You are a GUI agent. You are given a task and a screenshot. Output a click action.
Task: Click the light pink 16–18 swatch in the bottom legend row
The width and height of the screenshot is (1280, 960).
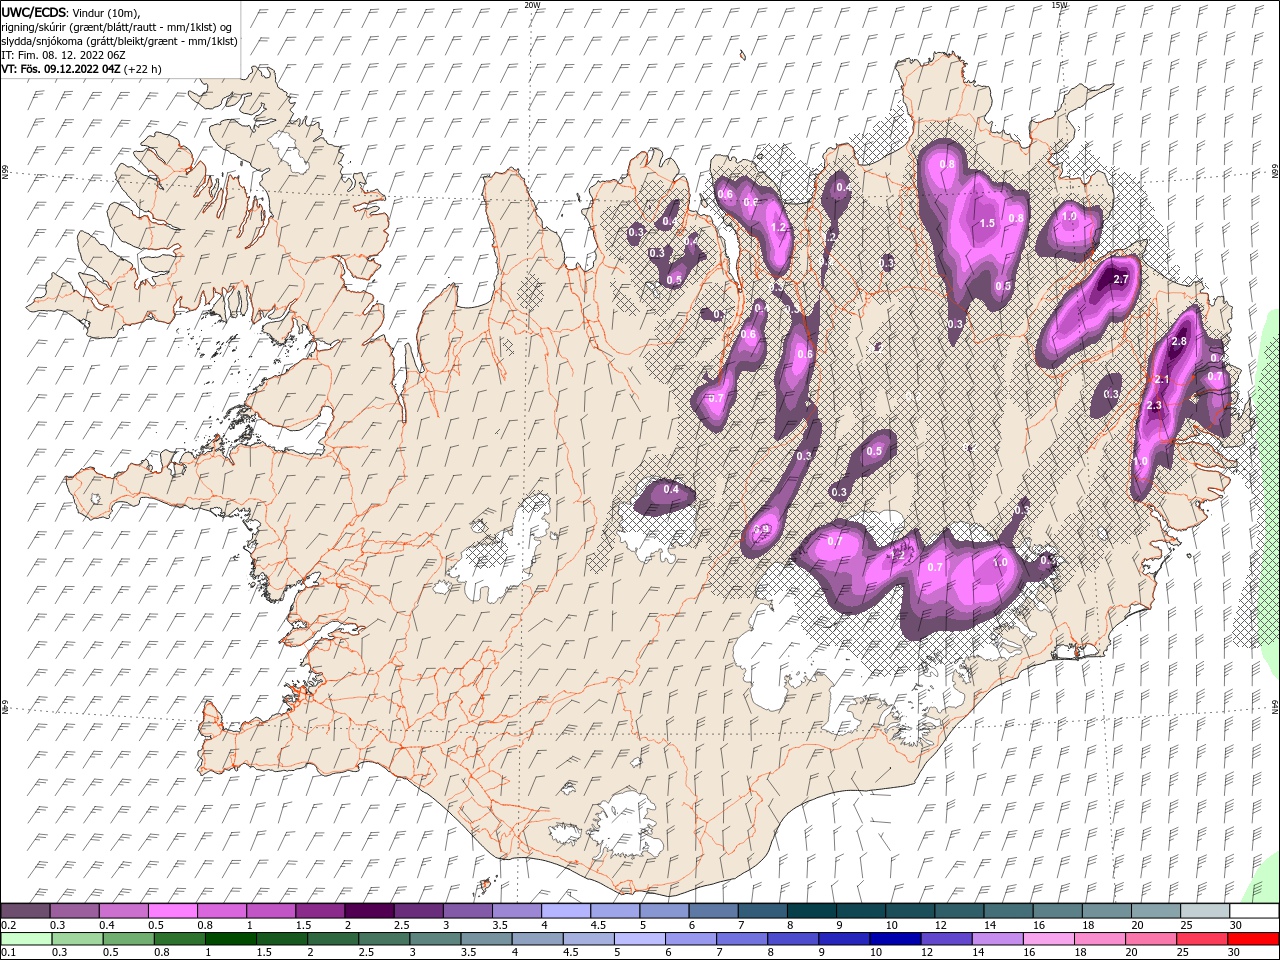1050,939
